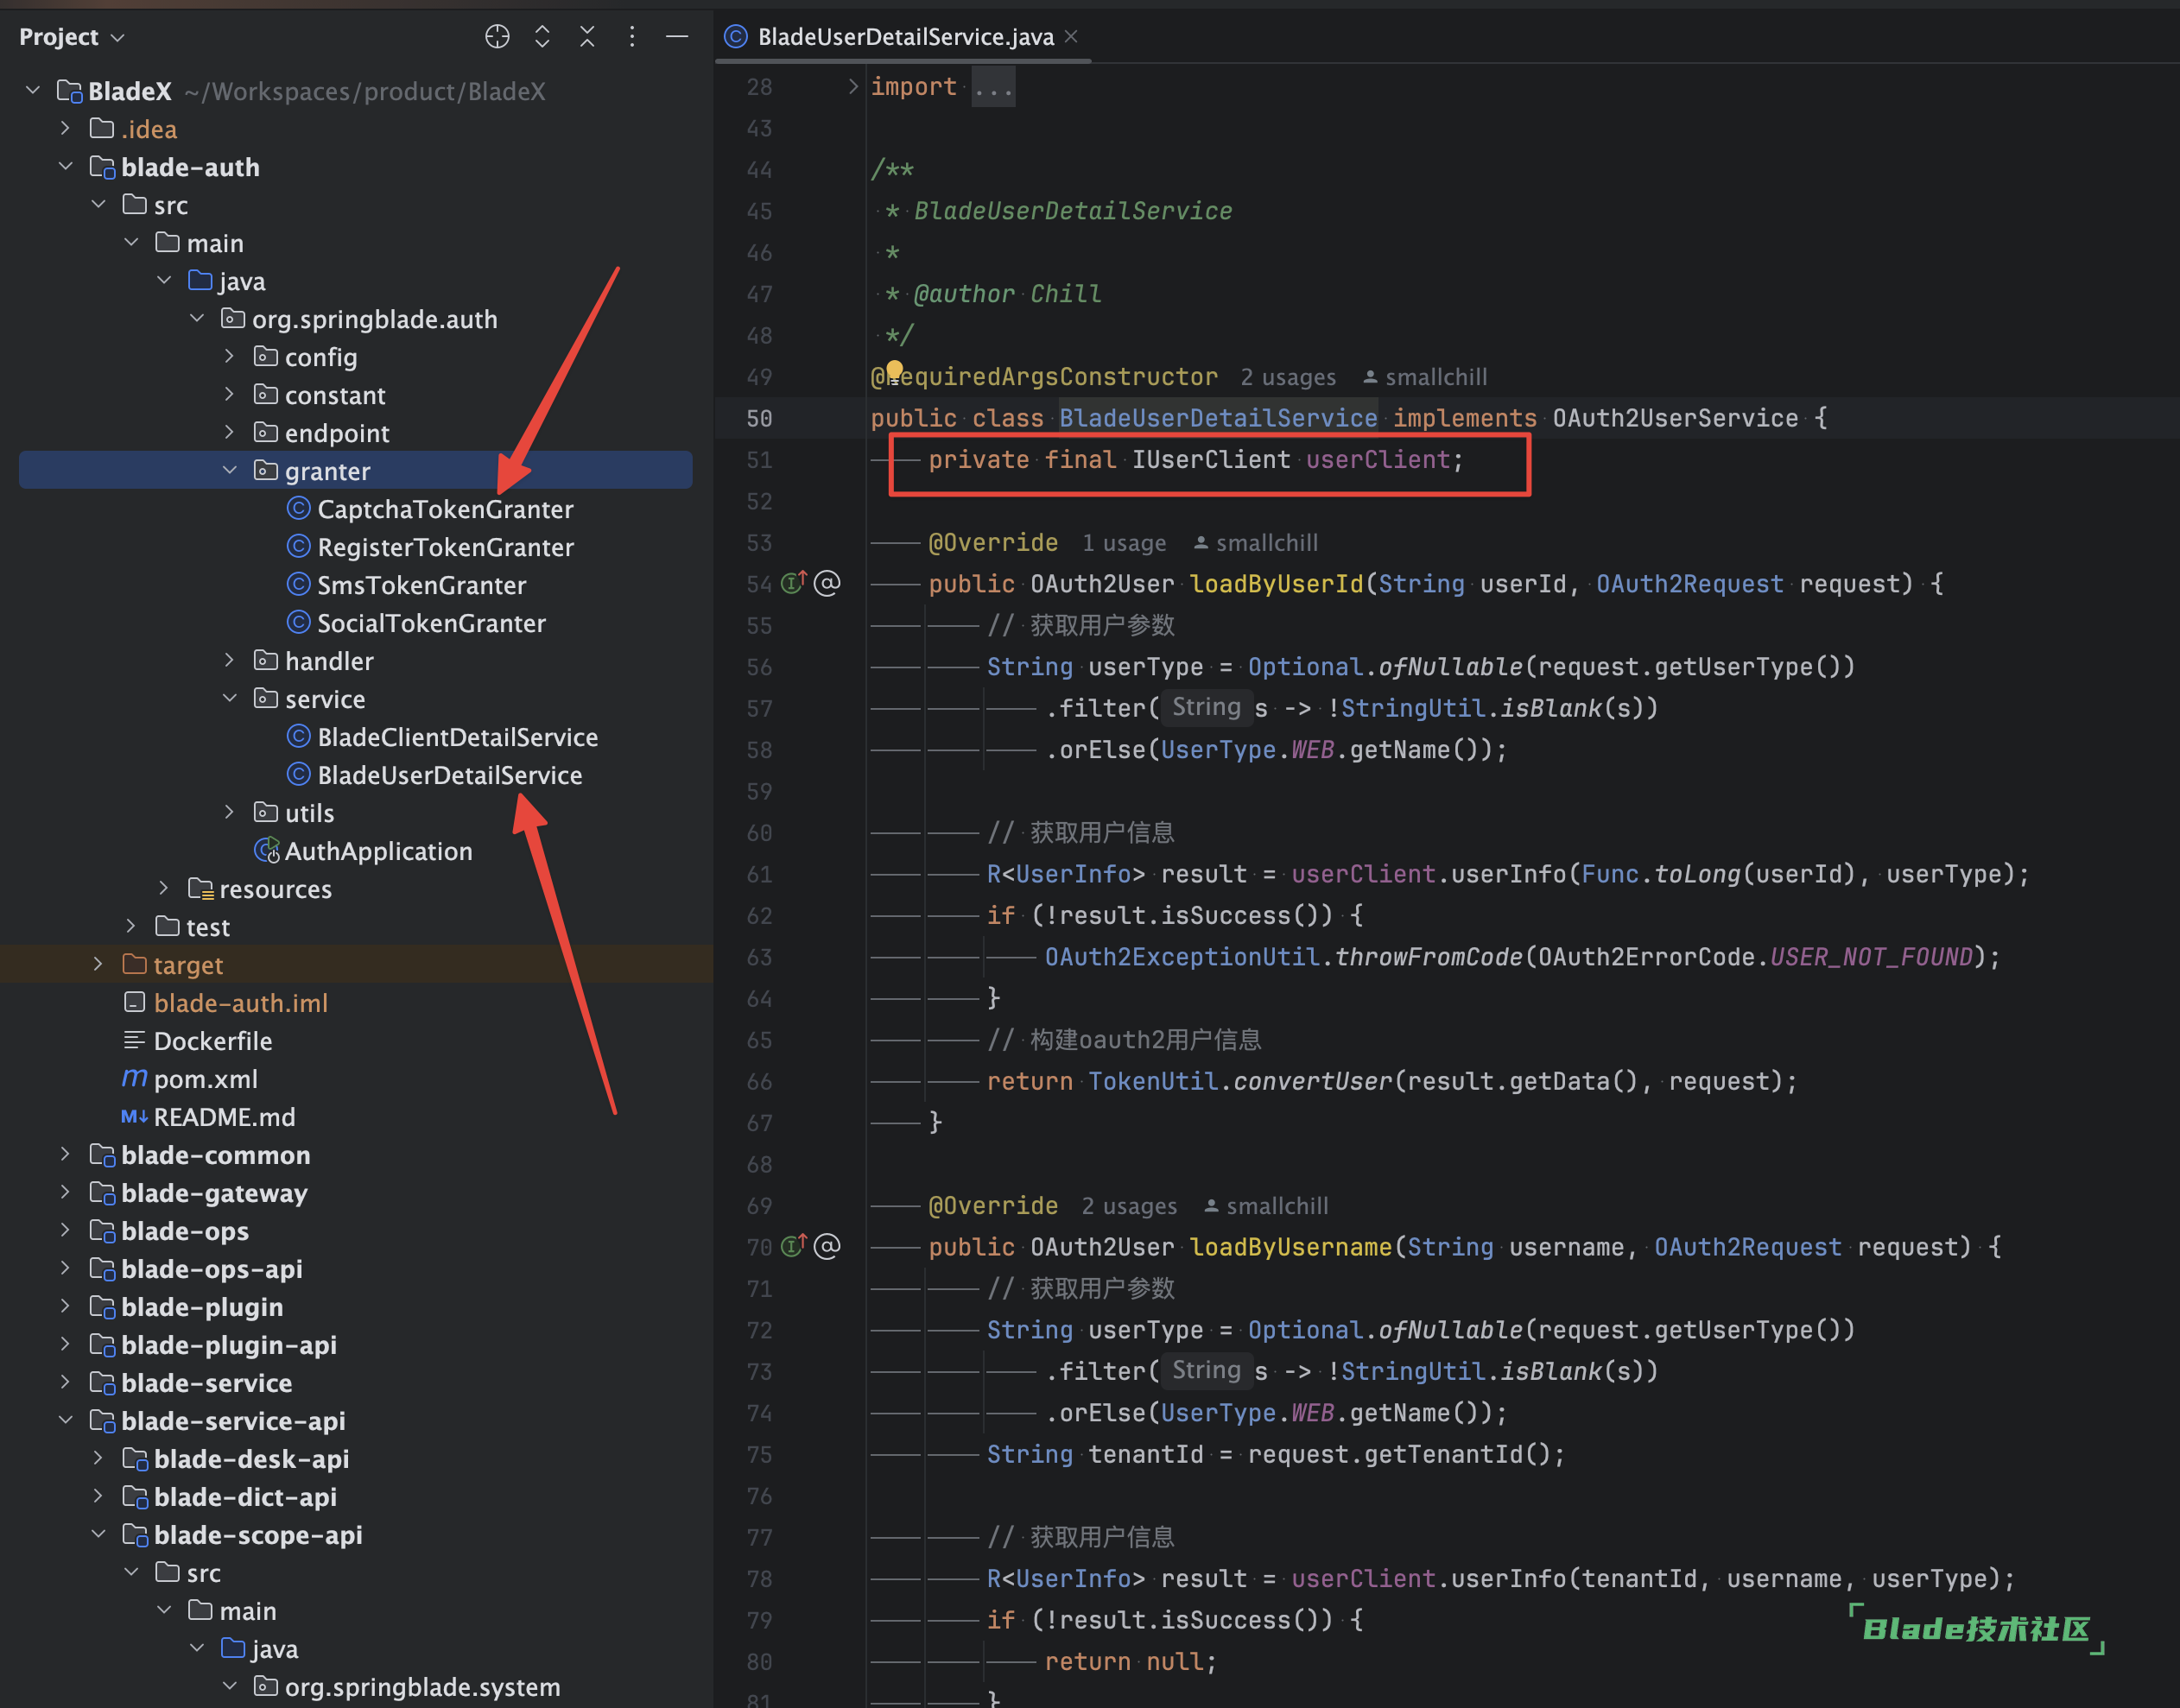This screenshot has width=2180, height=1708.
Task: Open the Dockerfile
Action: (x=212, y=1041)
